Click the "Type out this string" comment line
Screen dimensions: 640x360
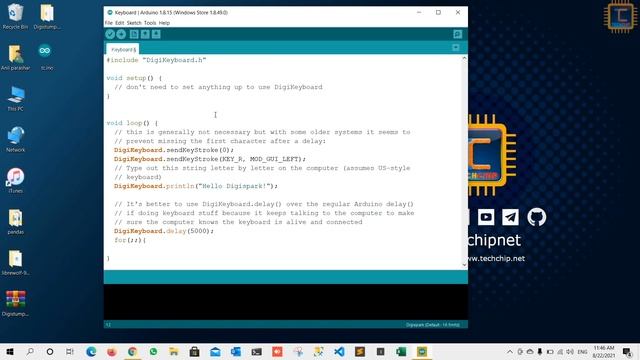click(x=262, y=168)
